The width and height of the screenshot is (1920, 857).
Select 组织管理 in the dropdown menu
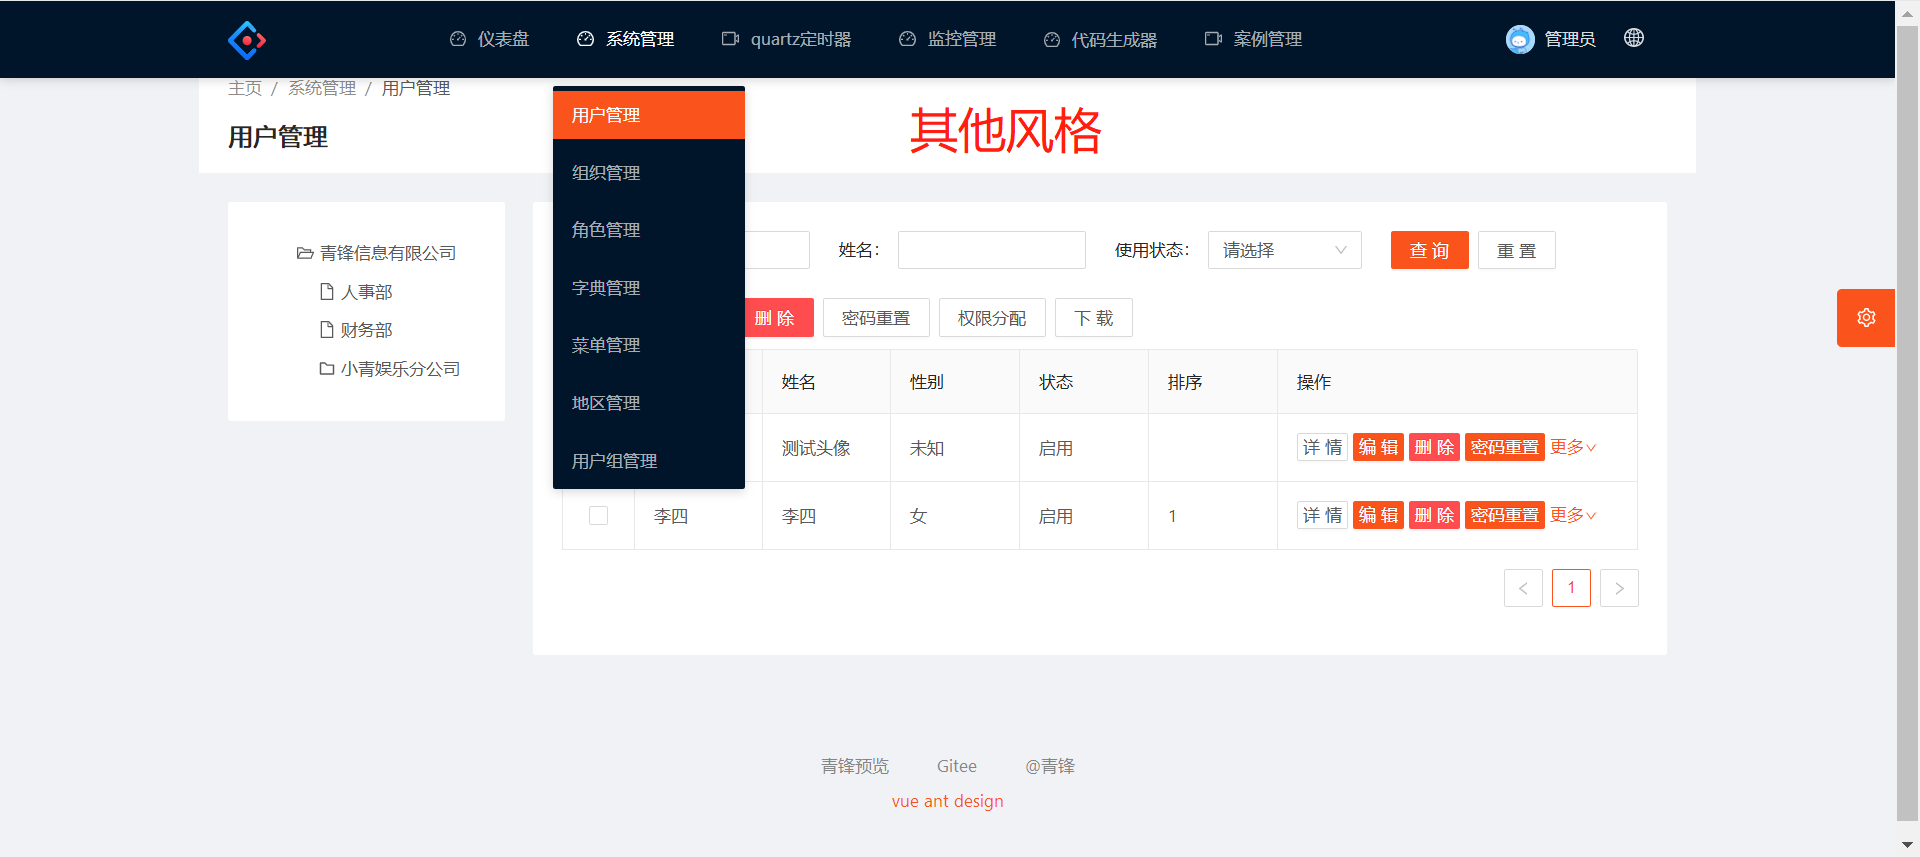click(x=649, y=173)
